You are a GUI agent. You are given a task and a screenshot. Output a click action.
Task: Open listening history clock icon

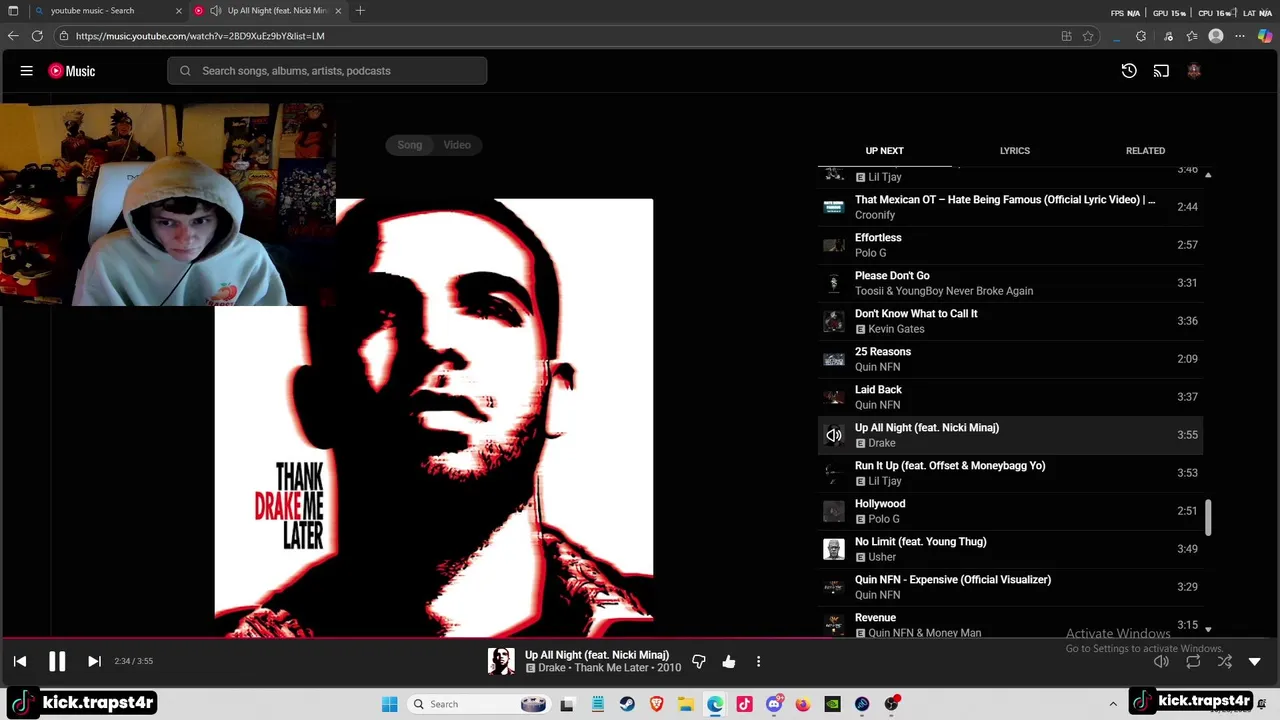[1129, 71]
